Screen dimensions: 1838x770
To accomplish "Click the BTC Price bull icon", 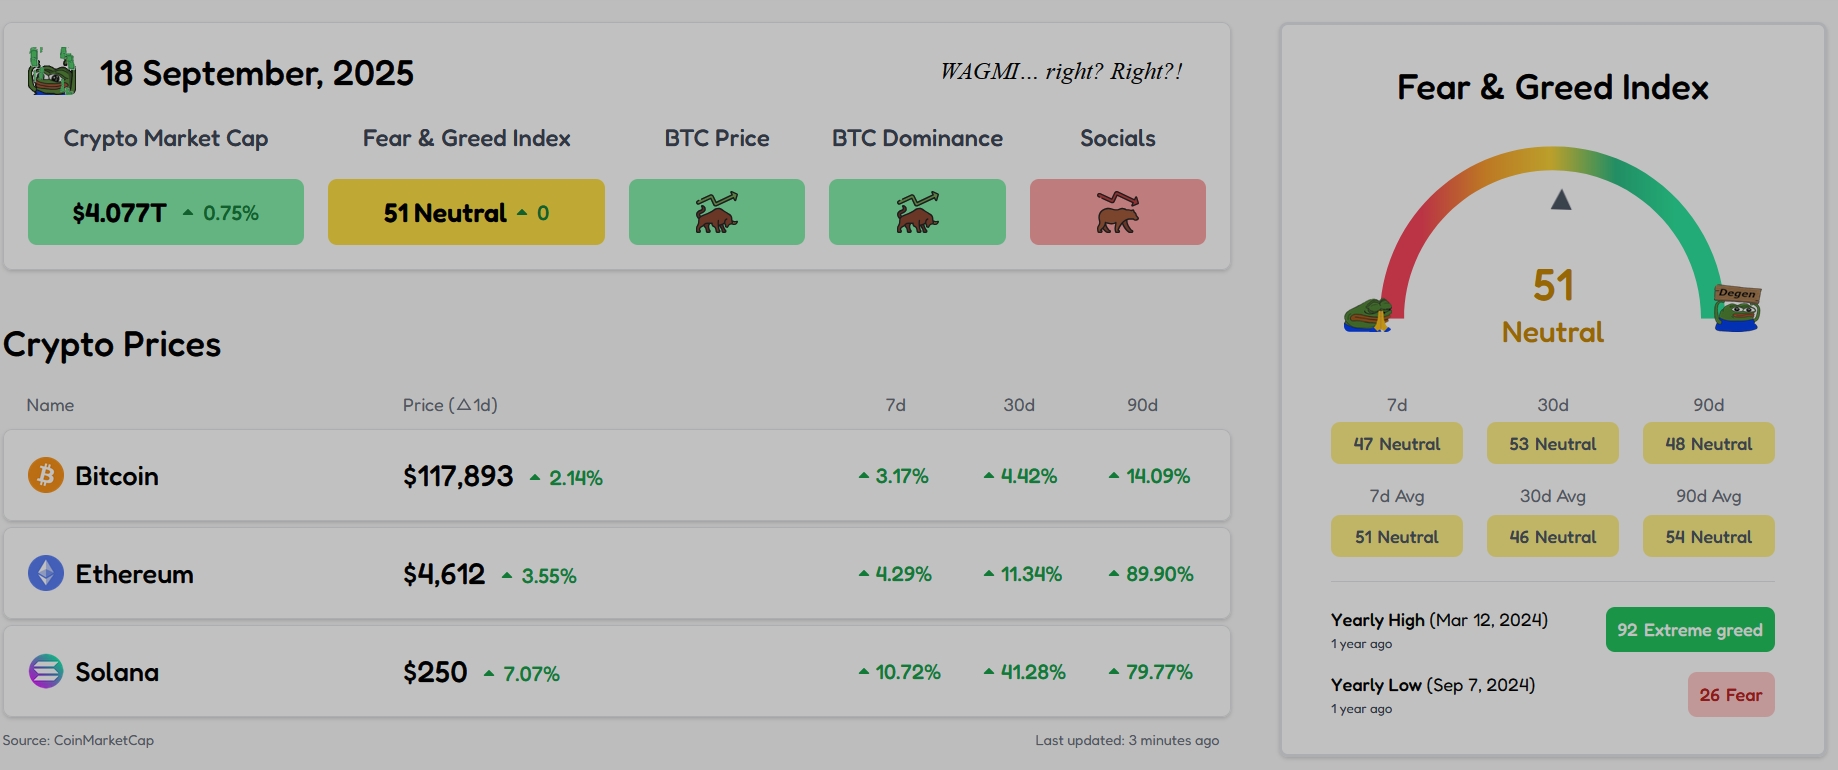I will point(716,212).
